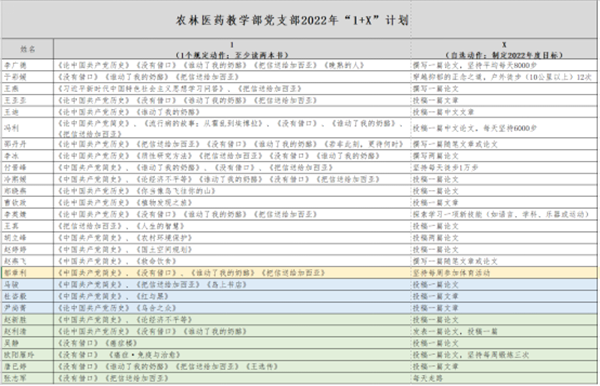Click the 姓名 column header cell
This screenshot has height=386, width=600.
point(28,49)
